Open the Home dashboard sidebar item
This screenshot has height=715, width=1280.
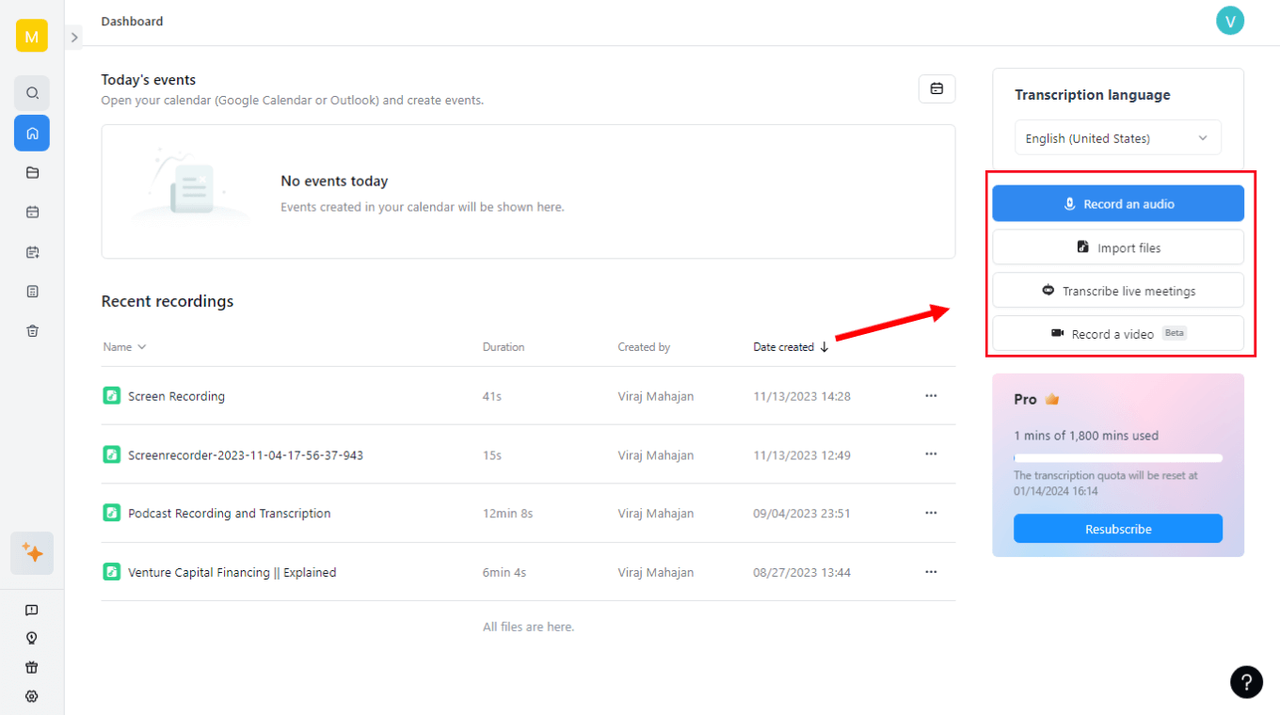(x=32, y=133)
